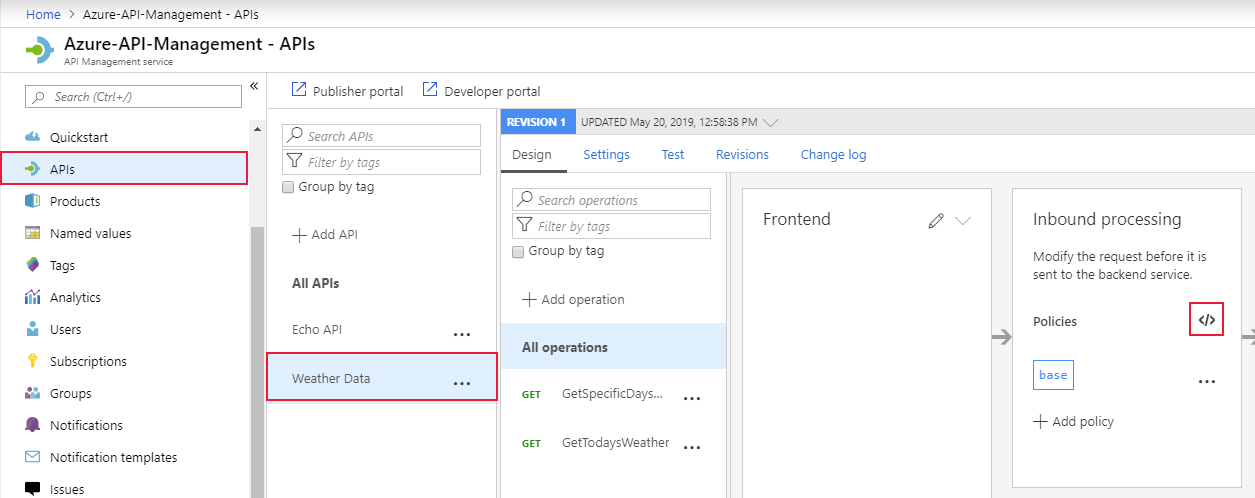Select APIs in the sidebar
The image size is (1255, 498).
coord(124,169)
